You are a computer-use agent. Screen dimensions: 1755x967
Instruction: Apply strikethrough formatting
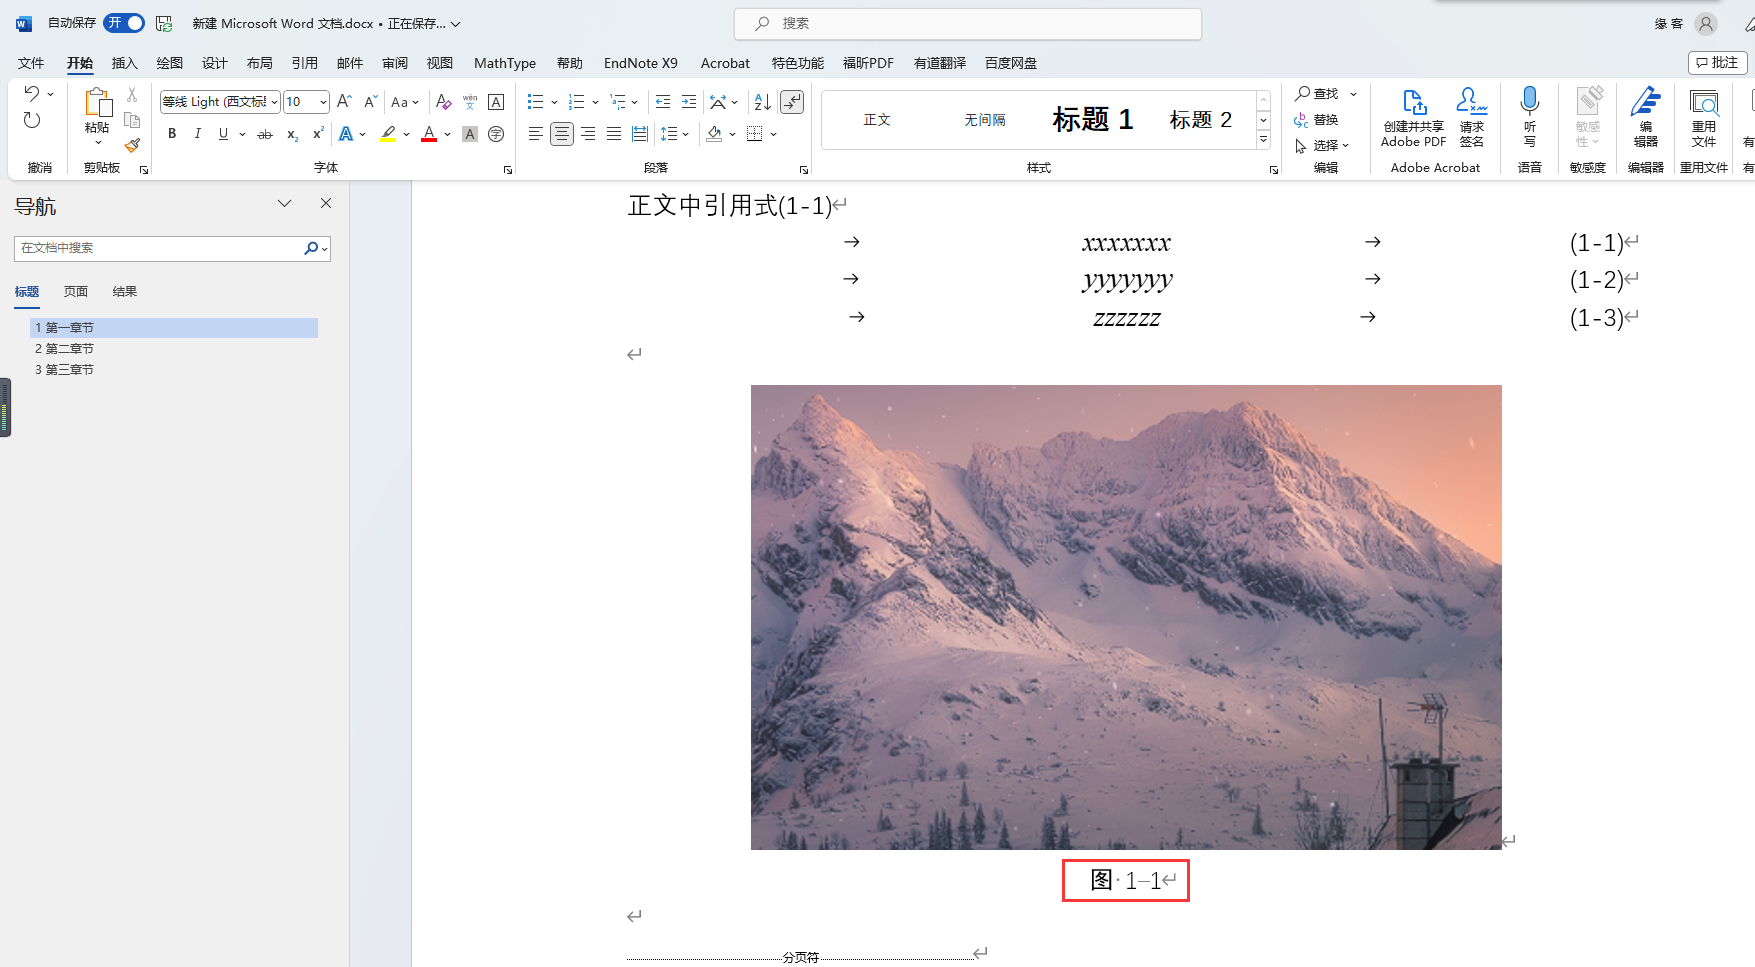264,134
